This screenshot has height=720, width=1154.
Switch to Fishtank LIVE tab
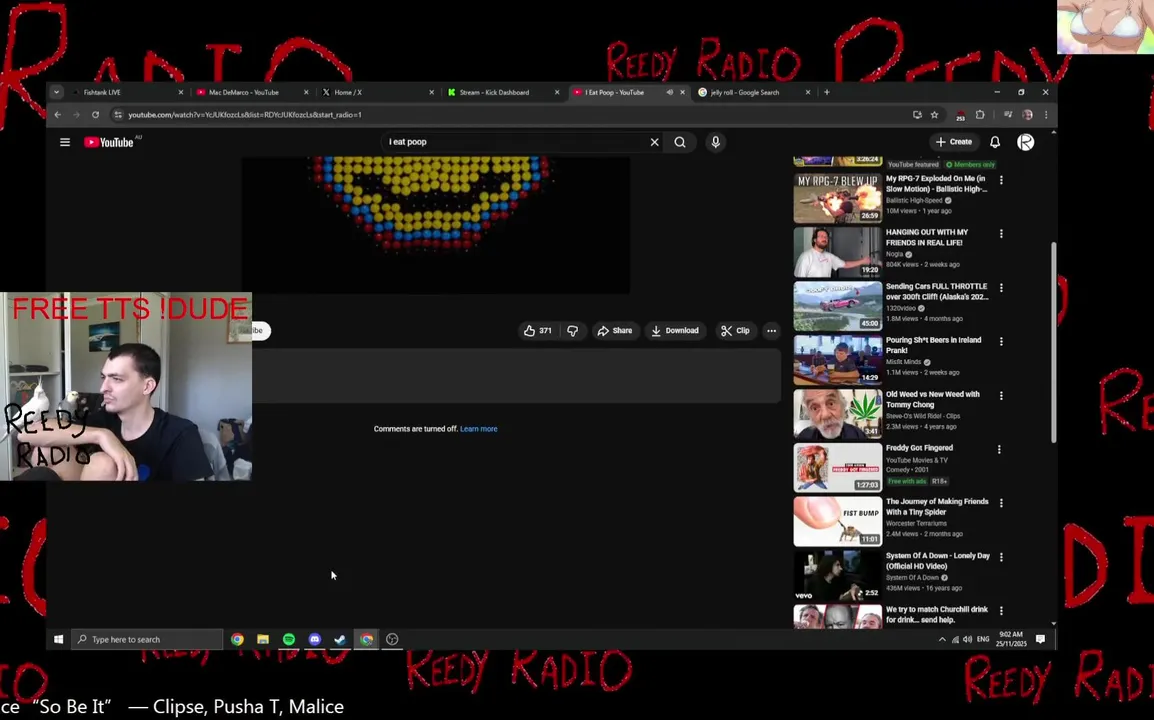(x=127, y=92)
